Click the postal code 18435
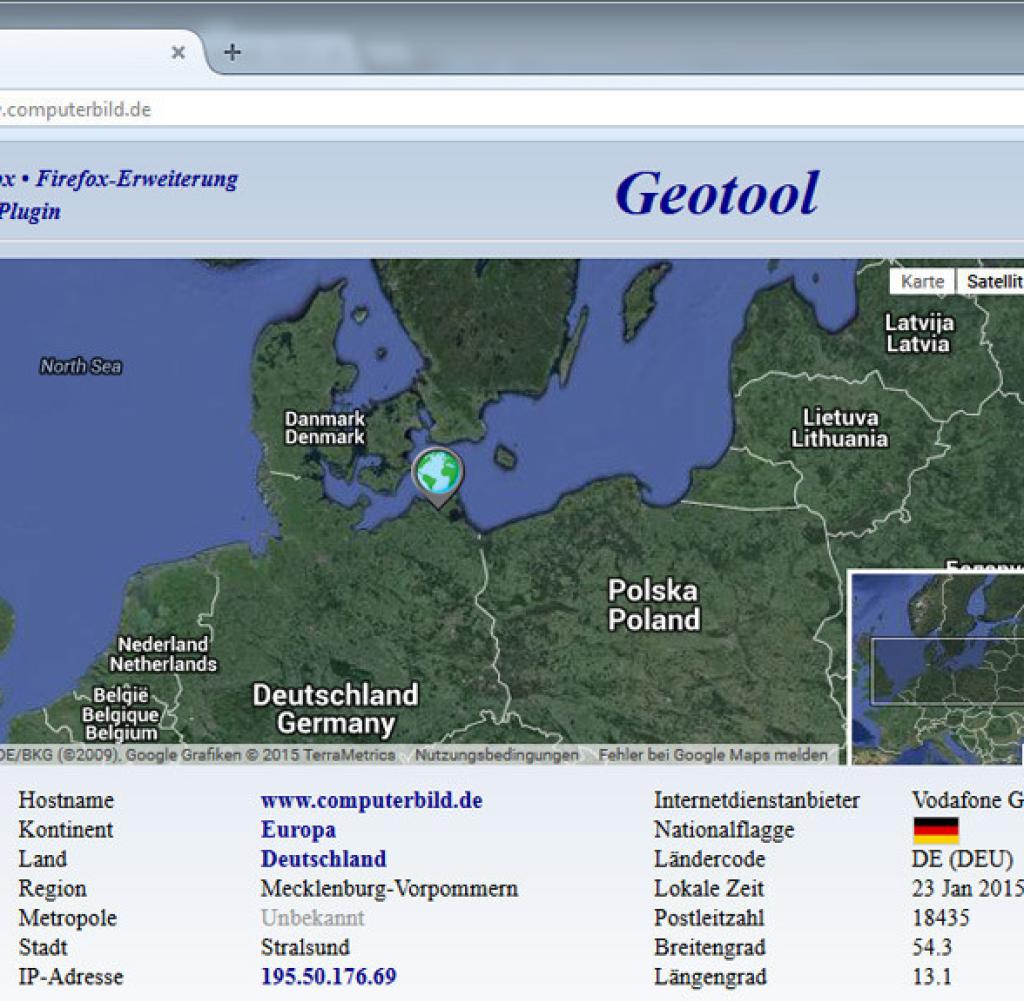Image resolution: width=1024 pixels, height=1001 pixels. [x=940, y=918]
